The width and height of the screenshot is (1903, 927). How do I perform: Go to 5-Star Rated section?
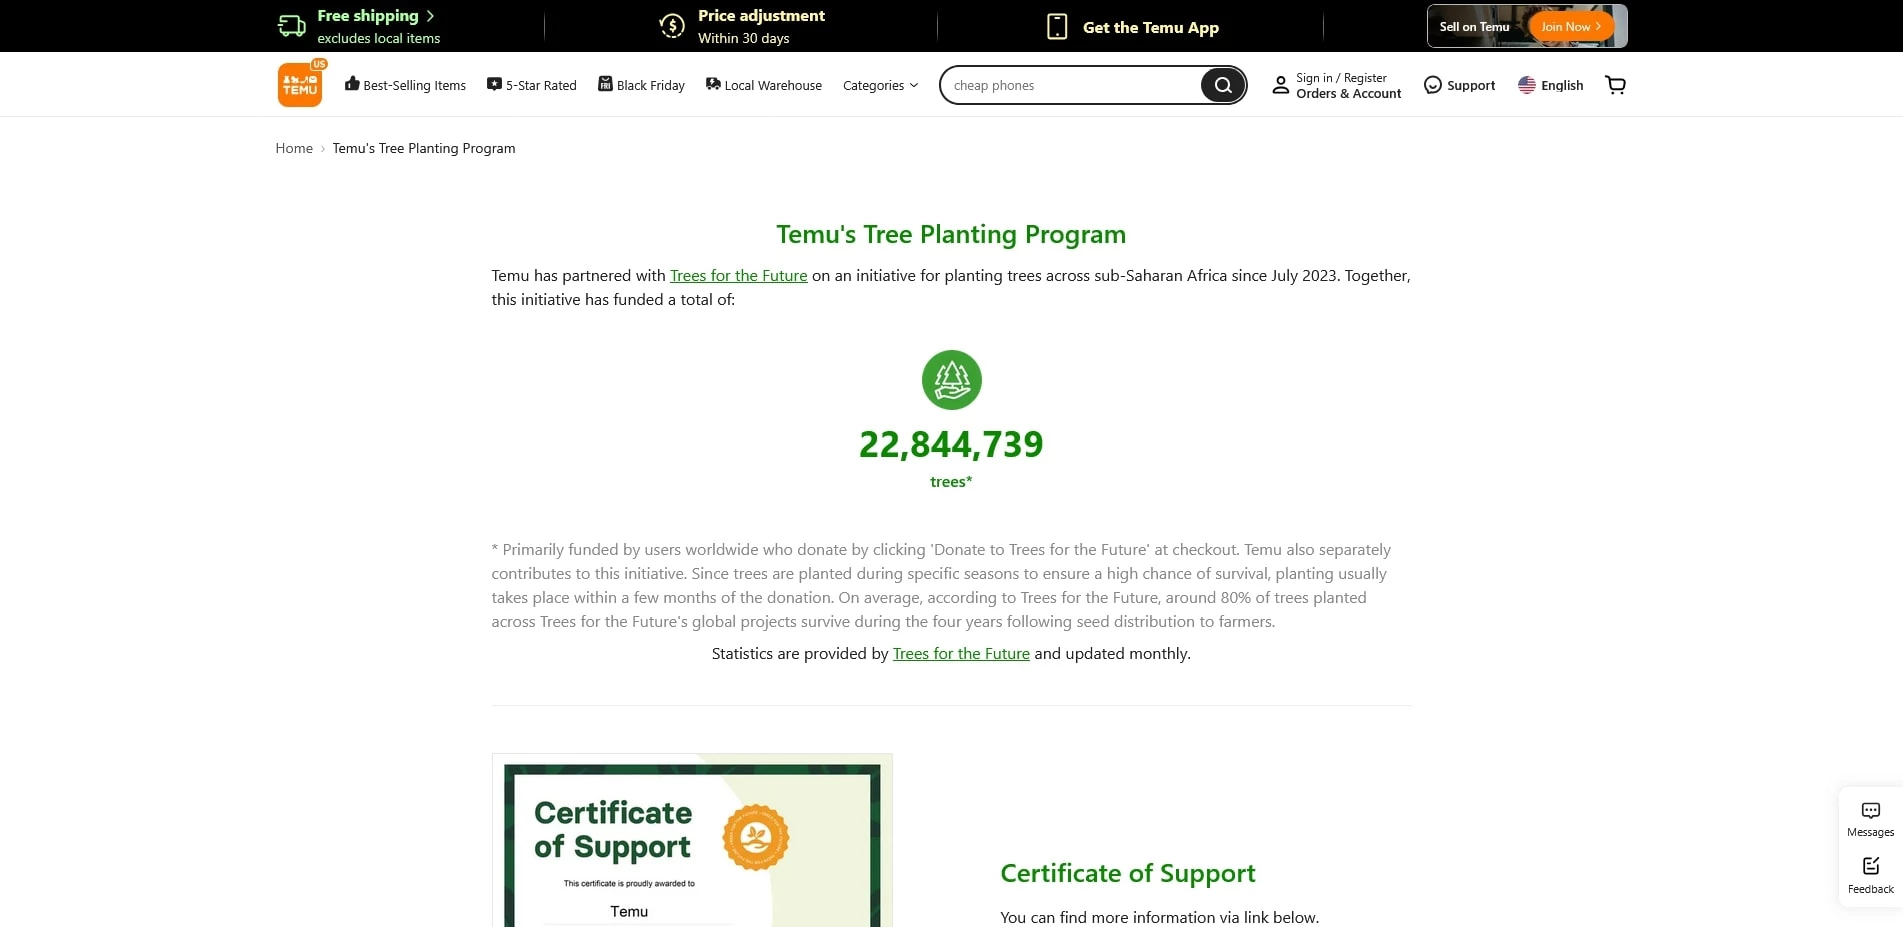(531, 85)
